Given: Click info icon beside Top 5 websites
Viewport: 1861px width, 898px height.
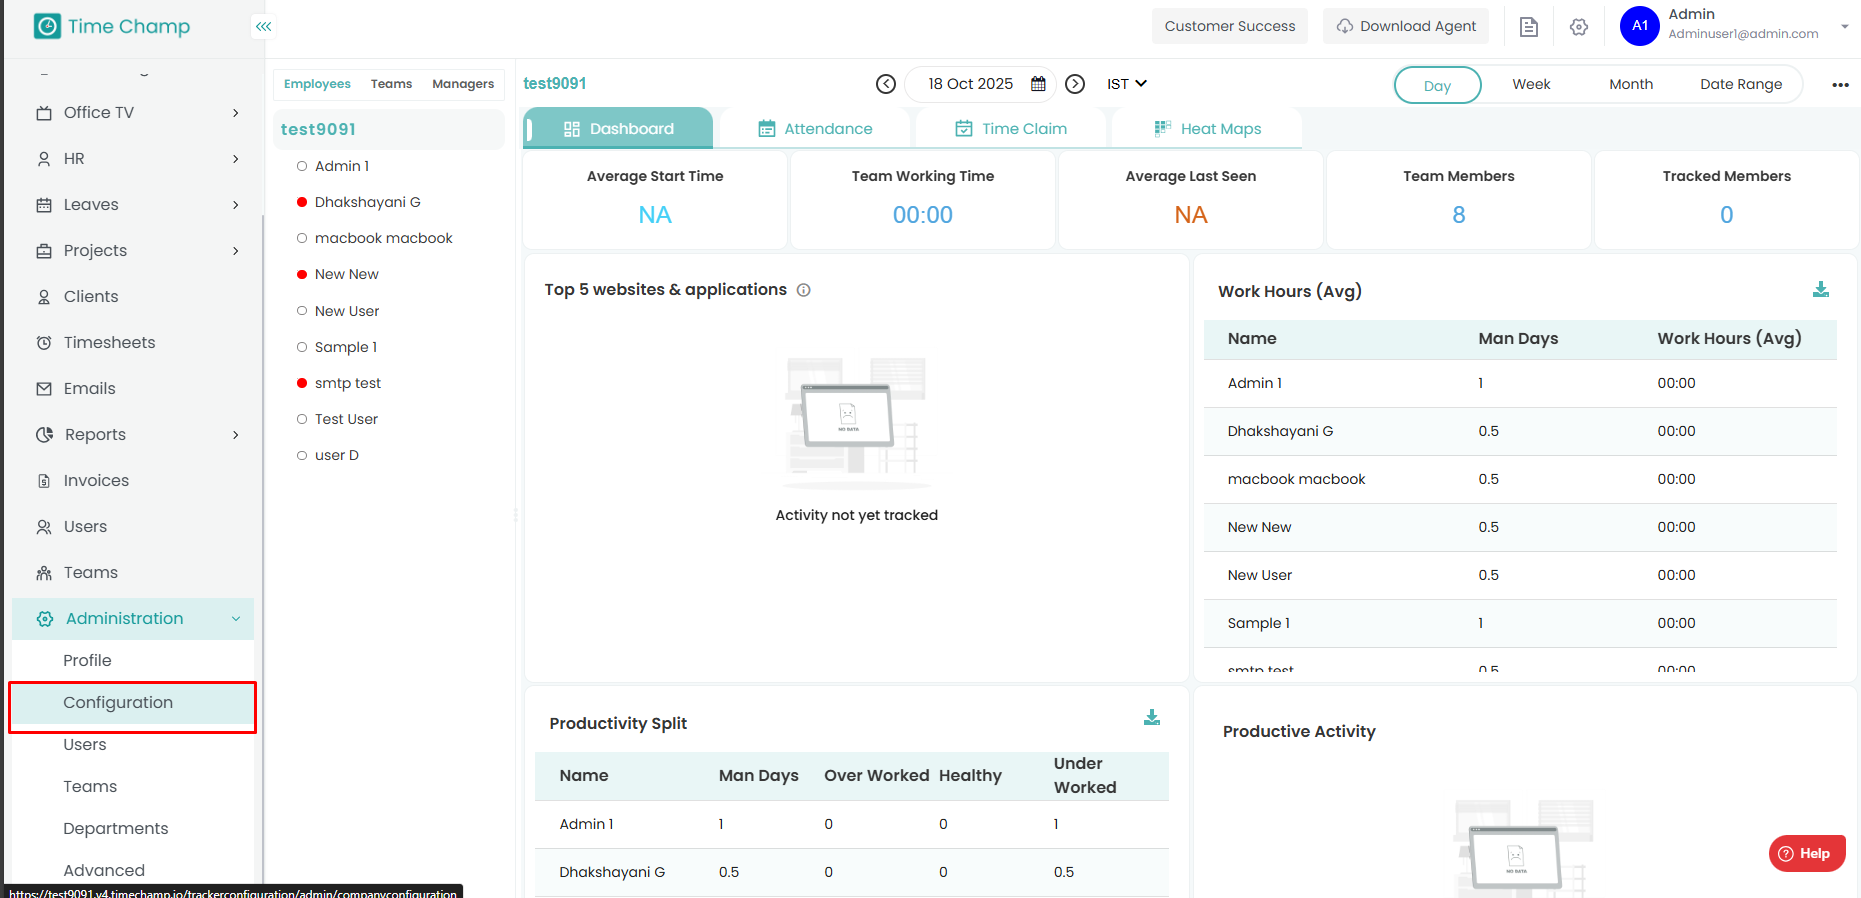Looking at the screenshot, I should 803,290.
